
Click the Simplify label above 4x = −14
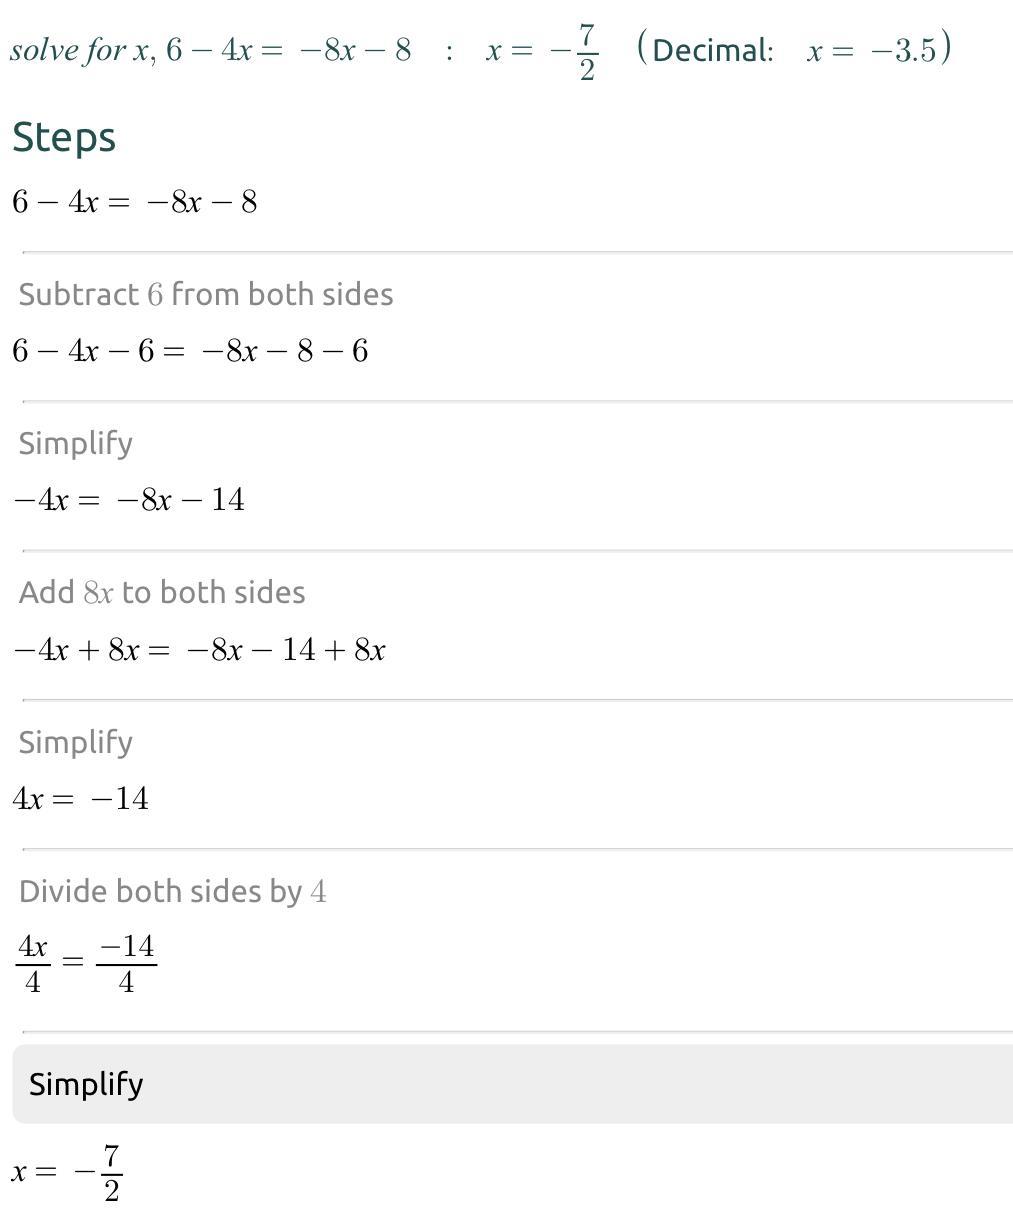click(76, 743)
